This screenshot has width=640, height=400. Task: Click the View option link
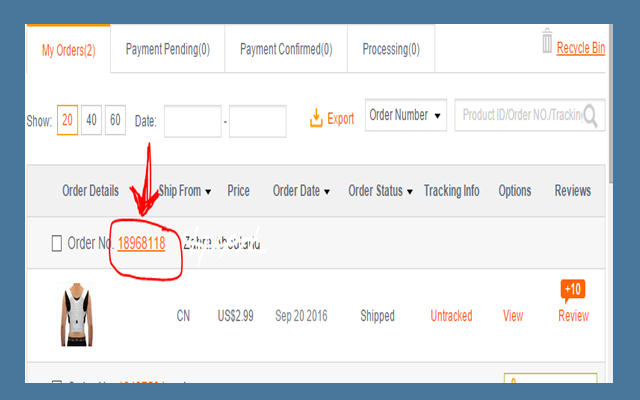pyautogui.click(x=513, y=316)
